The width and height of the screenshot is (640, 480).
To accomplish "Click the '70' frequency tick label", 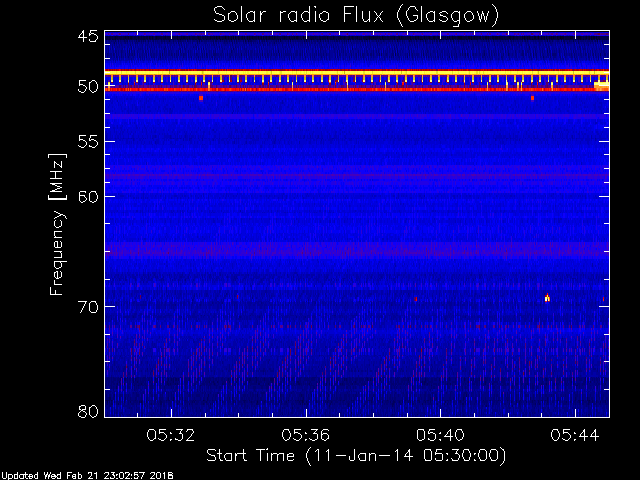I will click(x=88, y=307).
